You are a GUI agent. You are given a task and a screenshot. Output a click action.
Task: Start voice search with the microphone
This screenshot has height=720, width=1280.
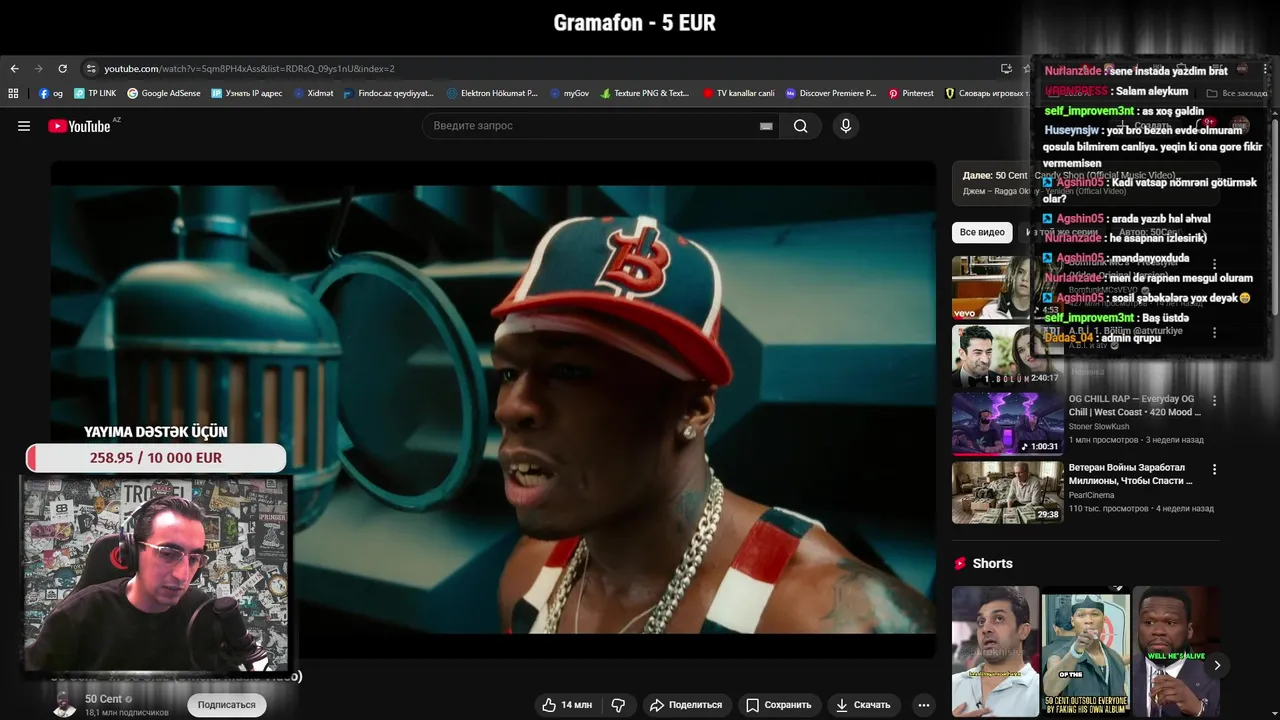846,126
